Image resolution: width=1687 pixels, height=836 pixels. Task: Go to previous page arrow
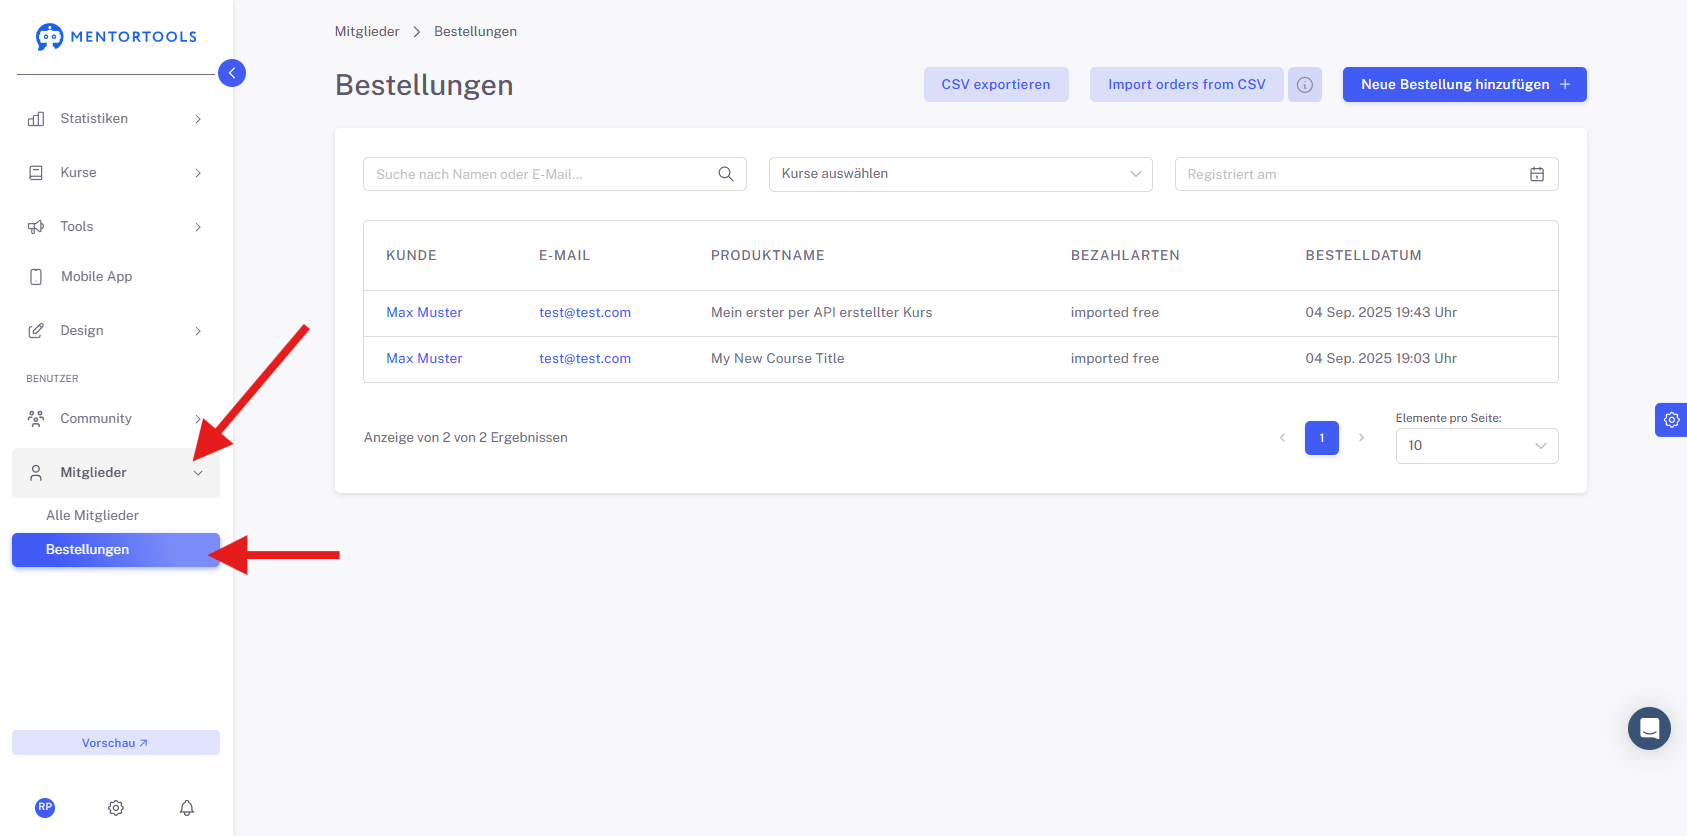(x=1282, y=438)
